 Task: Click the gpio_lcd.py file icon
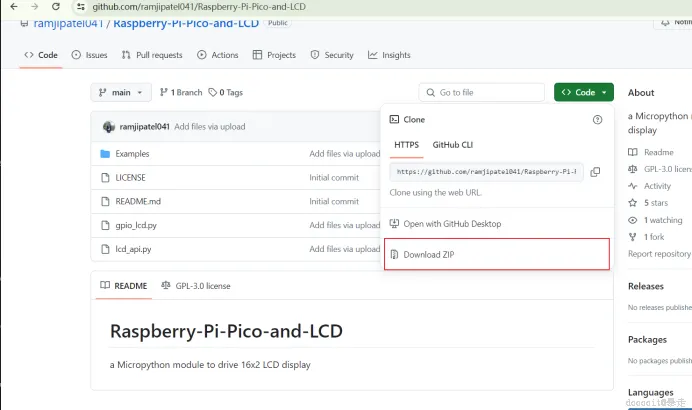[105, 225]
